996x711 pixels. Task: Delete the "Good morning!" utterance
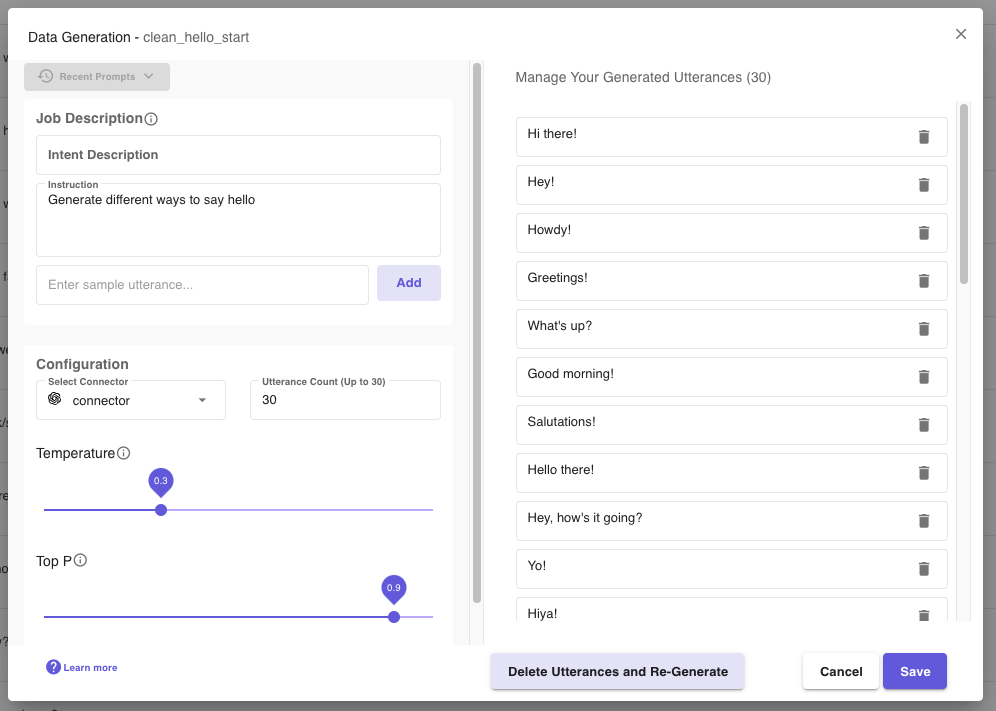(x=924, y=377)
